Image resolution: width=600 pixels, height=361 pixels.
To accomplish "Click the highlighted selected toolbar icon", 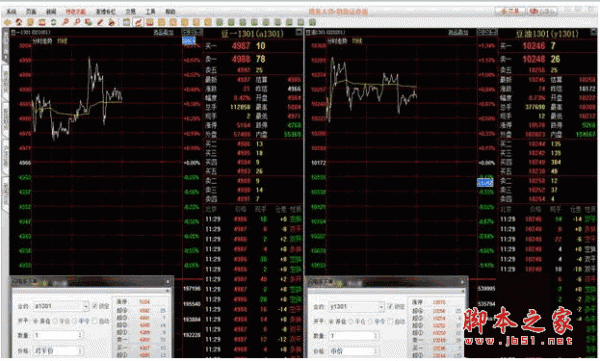I will pos(138,22).
